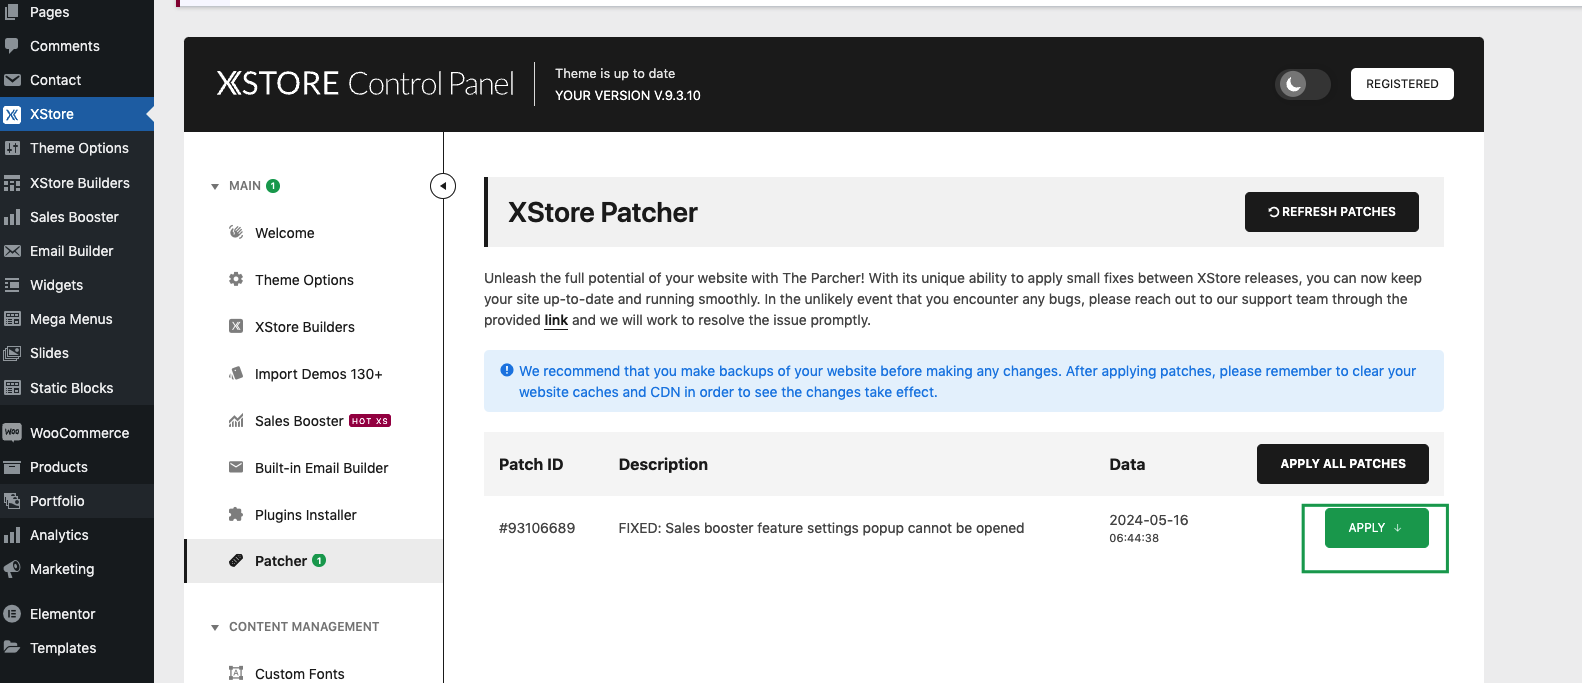Screen dimensions: 1582x683
Task: Toggle the dark mode moon switch
Action: tap(1302, 84)
